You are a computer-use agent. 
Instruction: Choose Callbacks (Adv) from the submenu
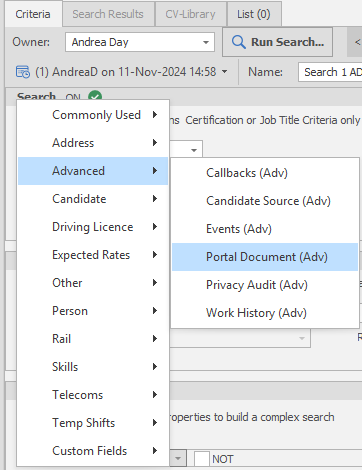265,173
